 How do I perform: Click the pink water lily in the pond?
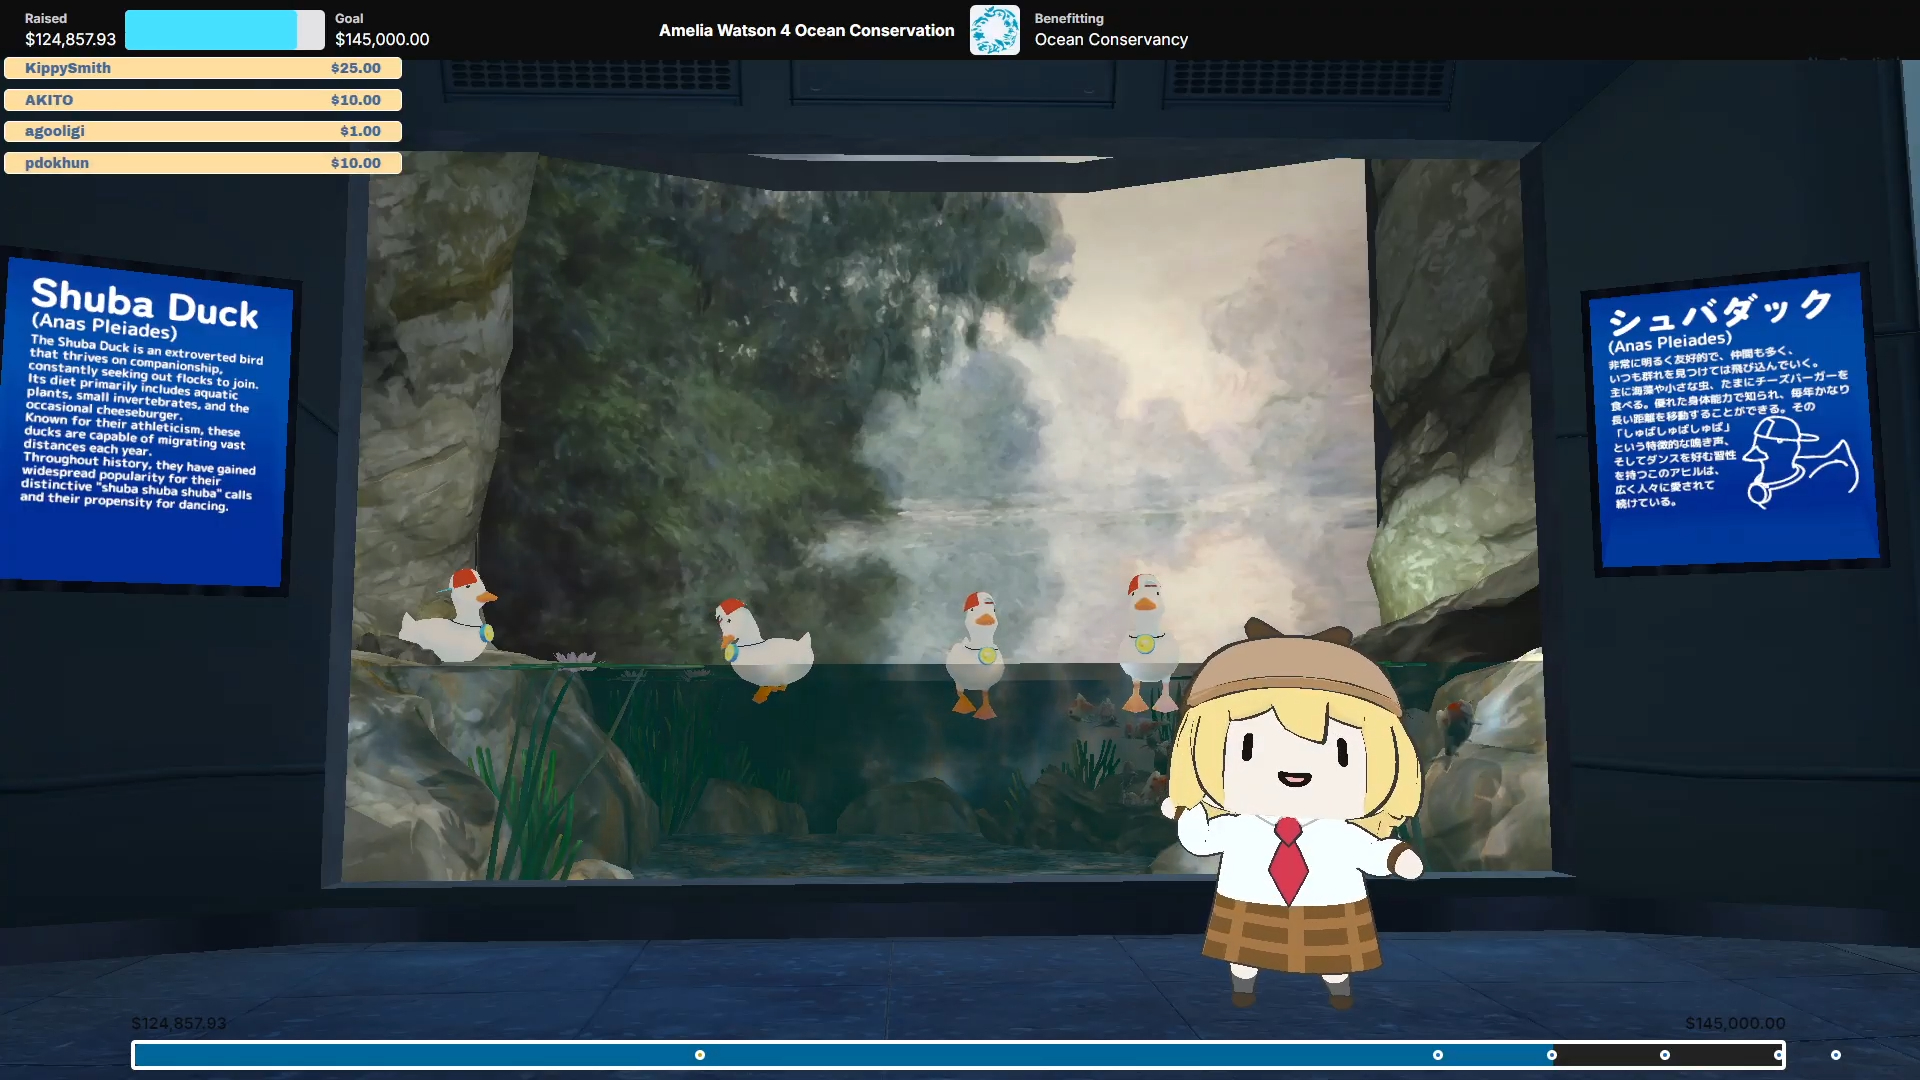coord(575,657)
